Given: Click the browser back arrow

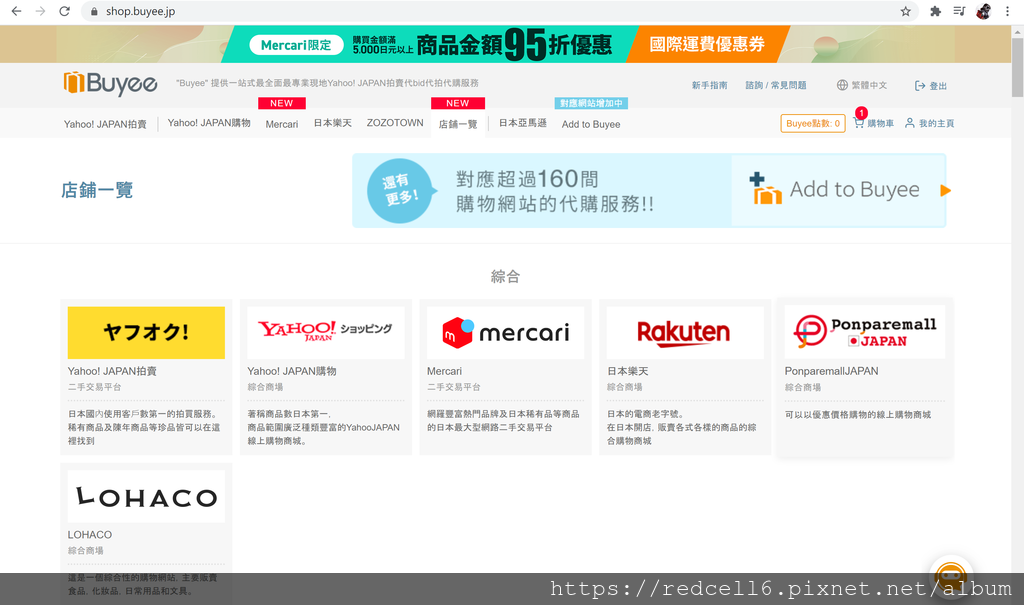Looking at the screenshot, I should [16, 11].
